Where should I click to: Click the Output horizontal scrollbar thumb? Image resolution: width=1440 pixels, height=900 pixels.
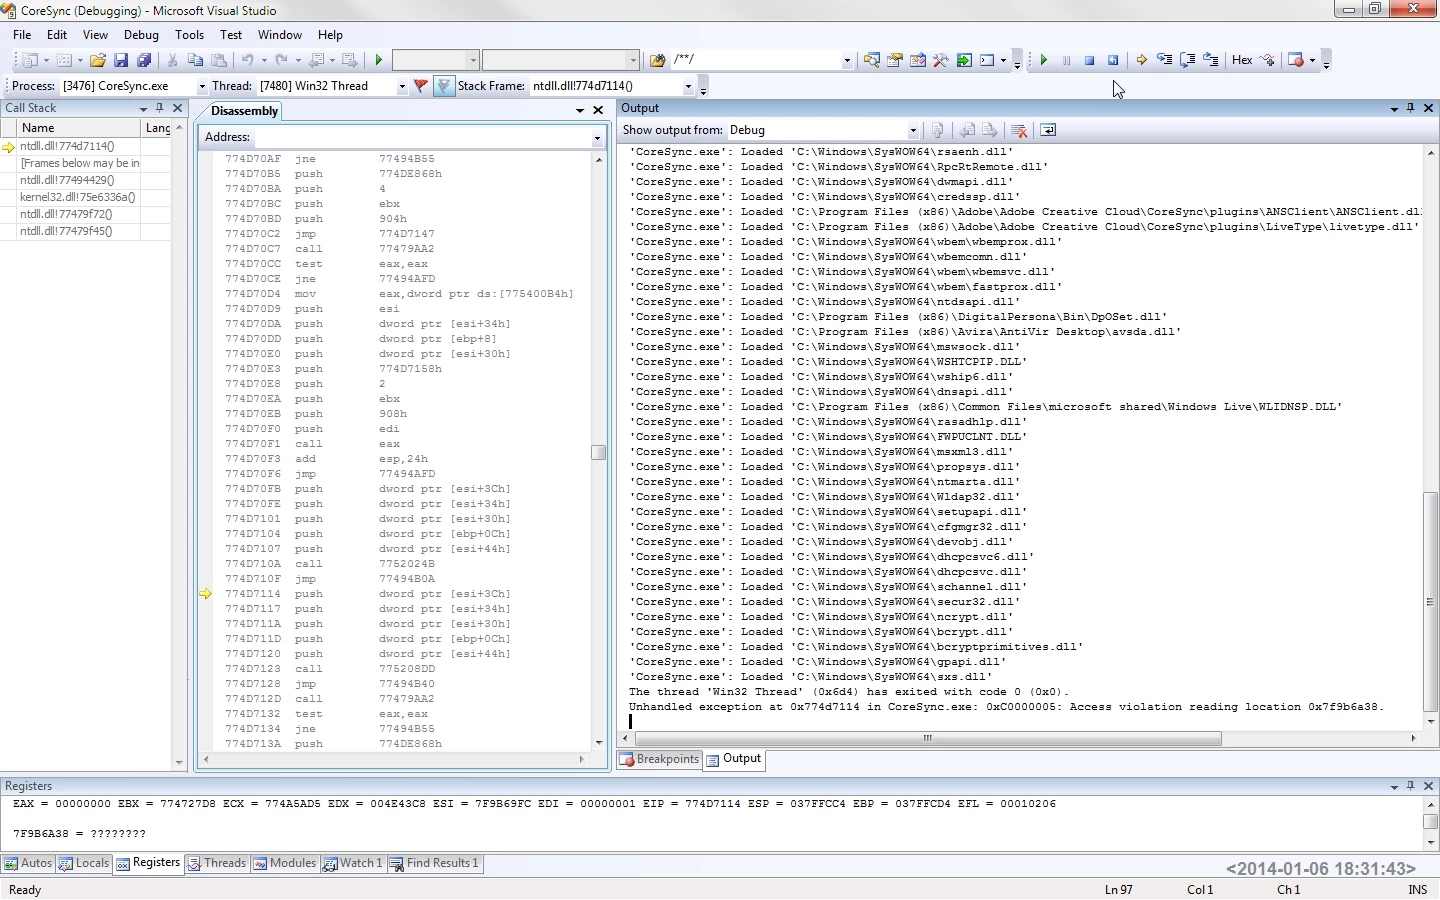(x=926, y=739)
